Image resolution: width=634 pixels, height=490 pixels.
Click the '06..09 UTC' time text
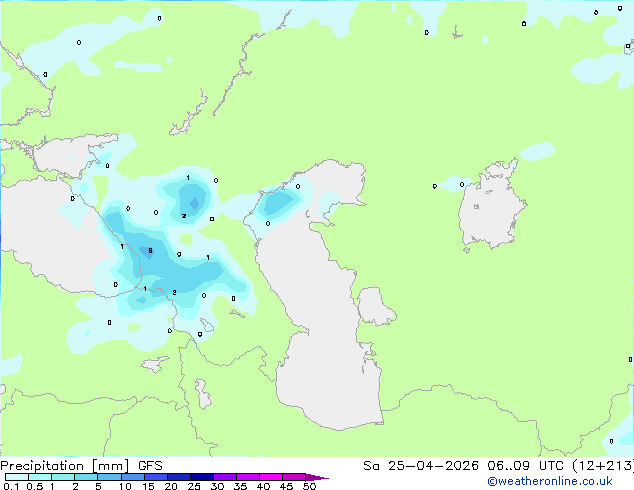coord(525,466)
